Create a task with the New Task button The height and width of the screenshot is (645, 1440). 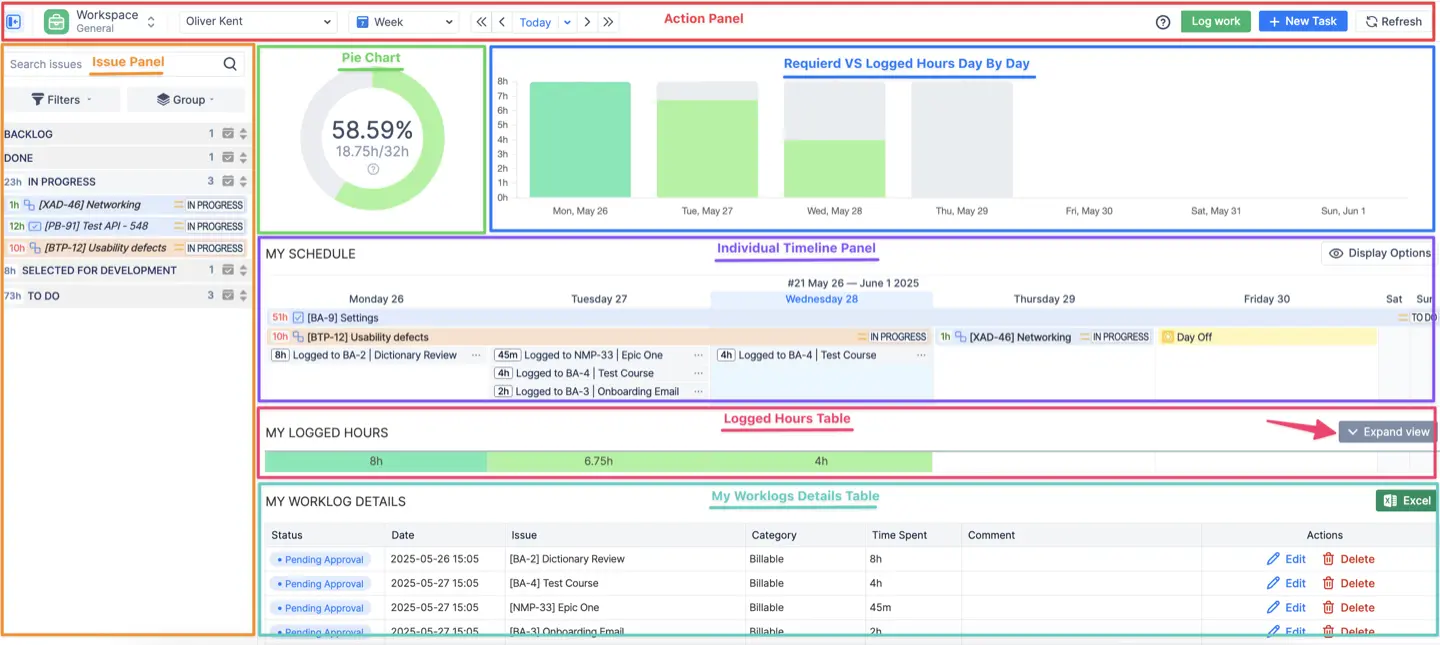1303,20
